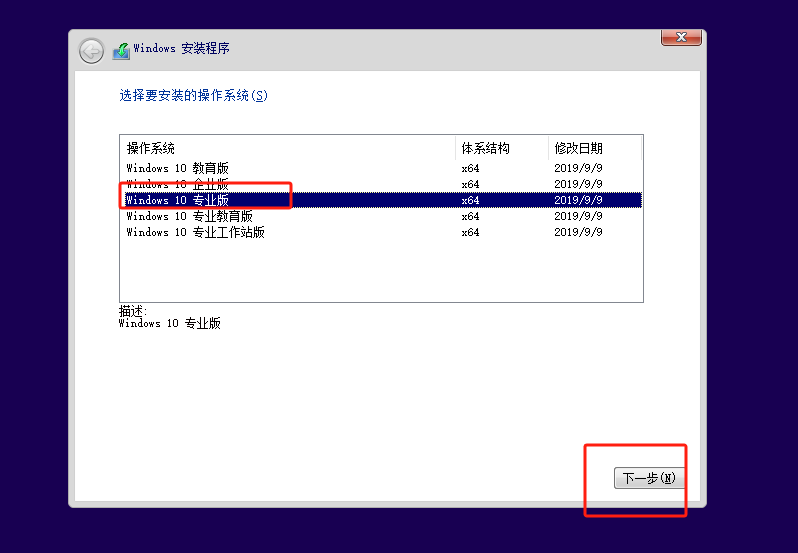Select the Windows 10 企业版 row

[381, 184]
